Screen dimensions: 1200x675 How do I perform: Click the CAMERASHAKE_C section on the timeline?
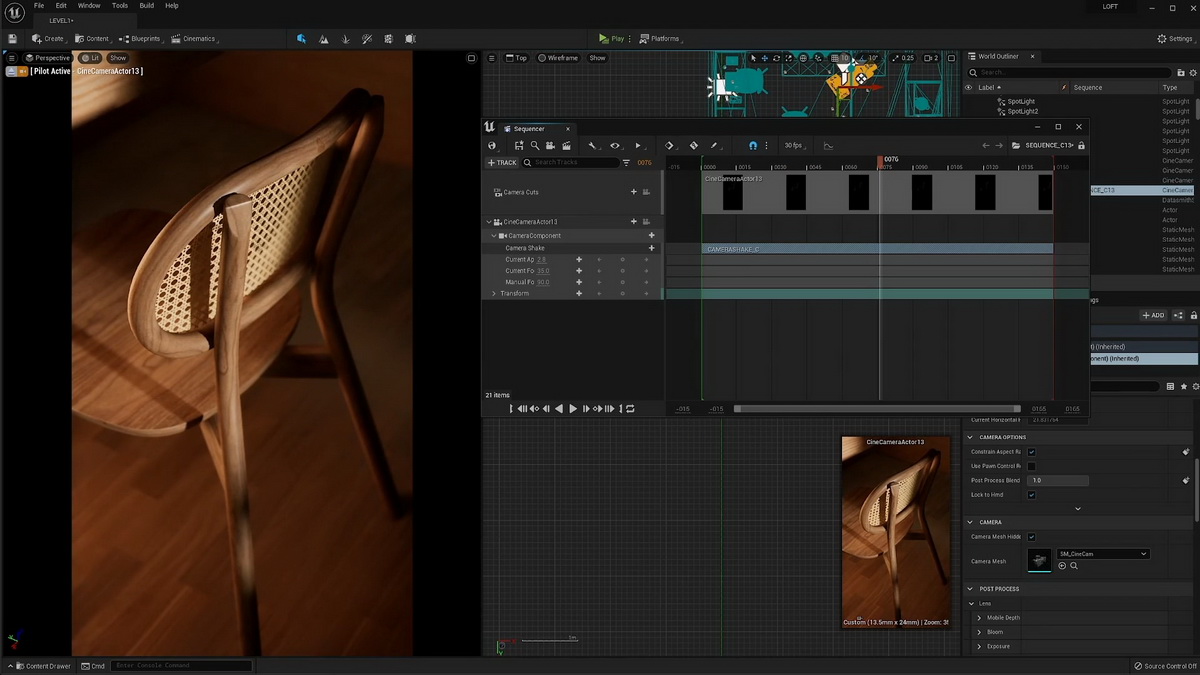coord(877,249)
